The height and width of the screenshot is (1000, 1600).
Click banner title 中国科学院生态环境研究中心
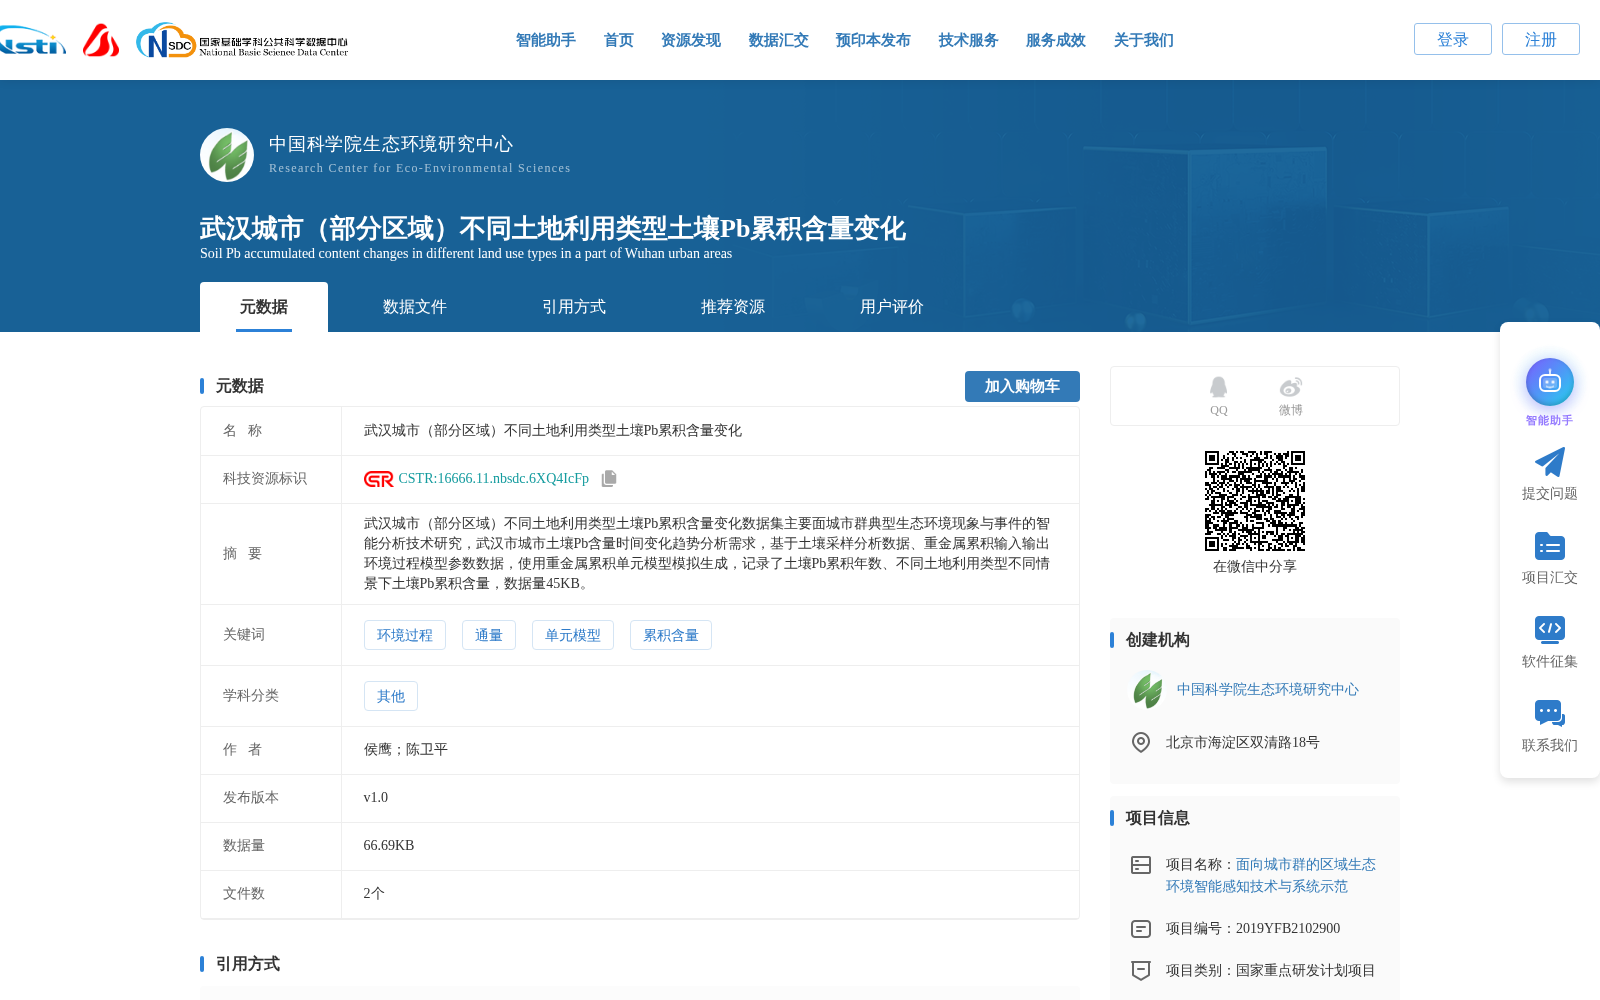391,144
